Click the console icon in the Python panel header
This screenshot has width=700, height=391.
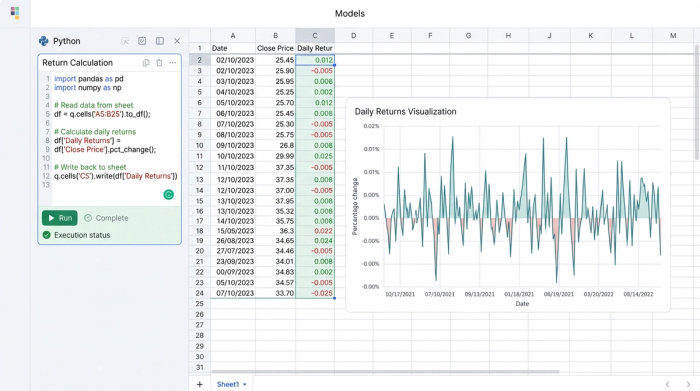coord(142,41)
